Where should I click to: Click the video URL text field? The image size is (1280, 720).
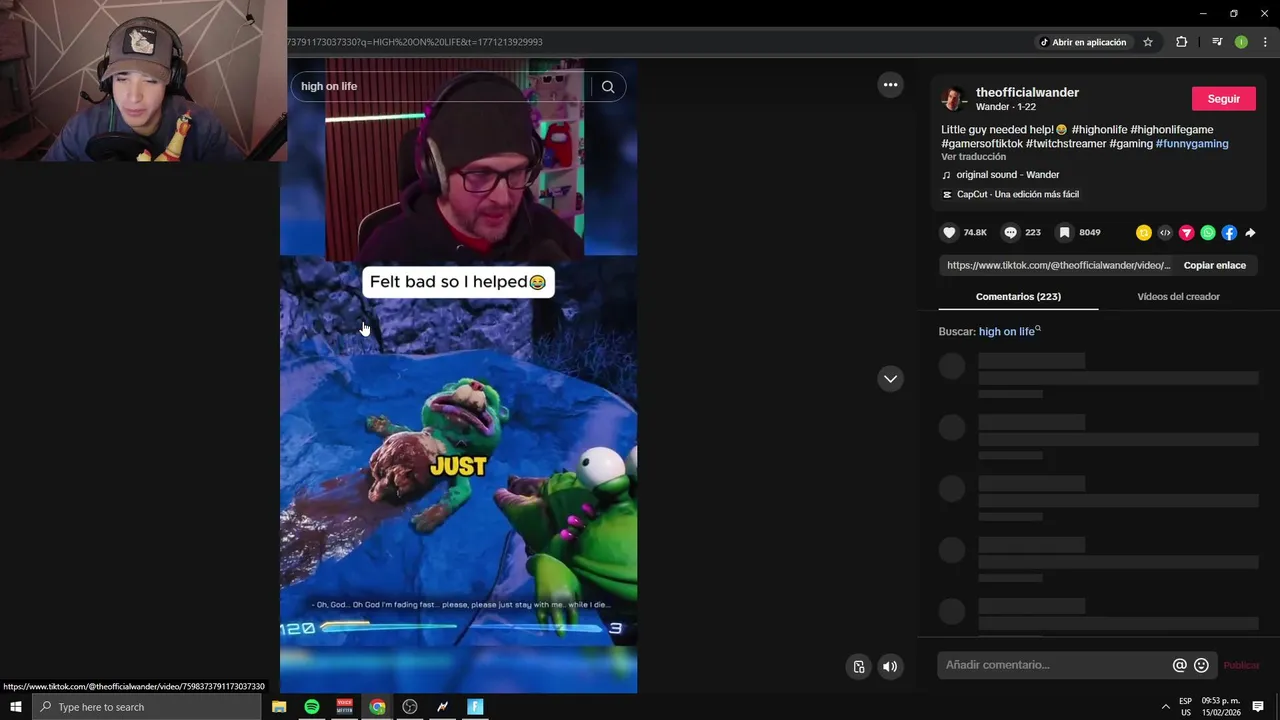click(x=1058, y=265)
